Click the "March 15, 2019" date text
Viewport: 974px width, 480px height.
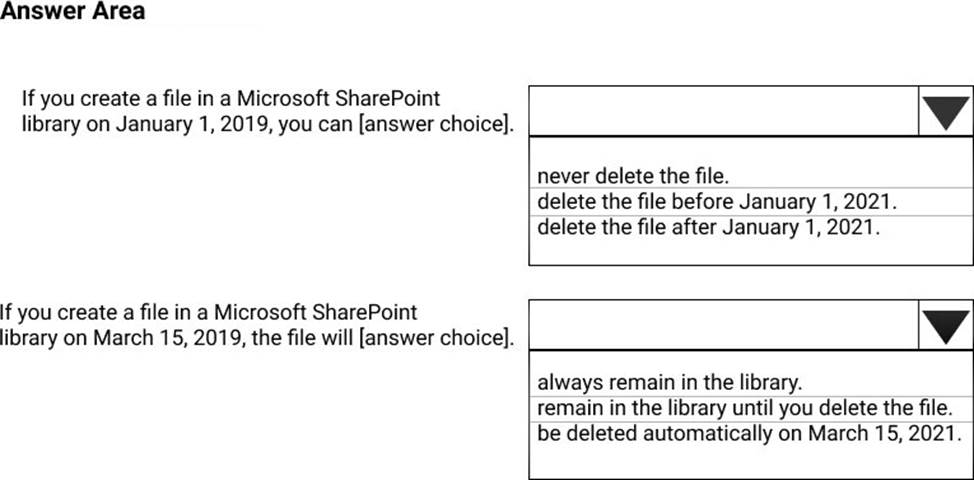156,337
